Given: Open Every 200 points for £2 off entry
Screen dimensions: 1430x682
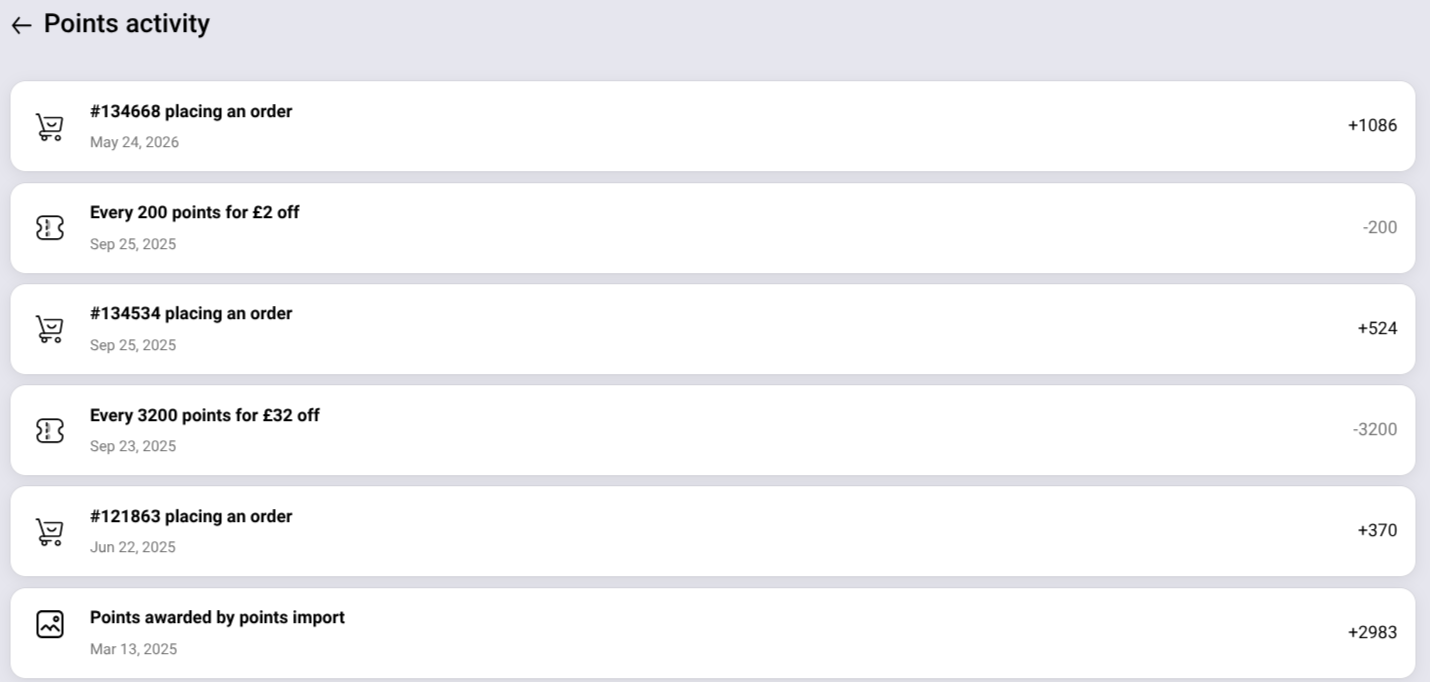Looking at the screenshot, I should pyautogui.click(x=713, y=228).
